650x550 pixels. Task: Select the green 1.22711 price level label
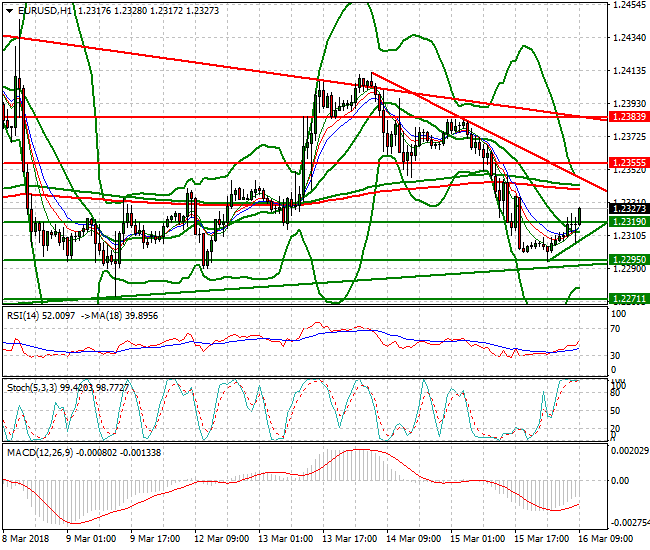point(629,299)
